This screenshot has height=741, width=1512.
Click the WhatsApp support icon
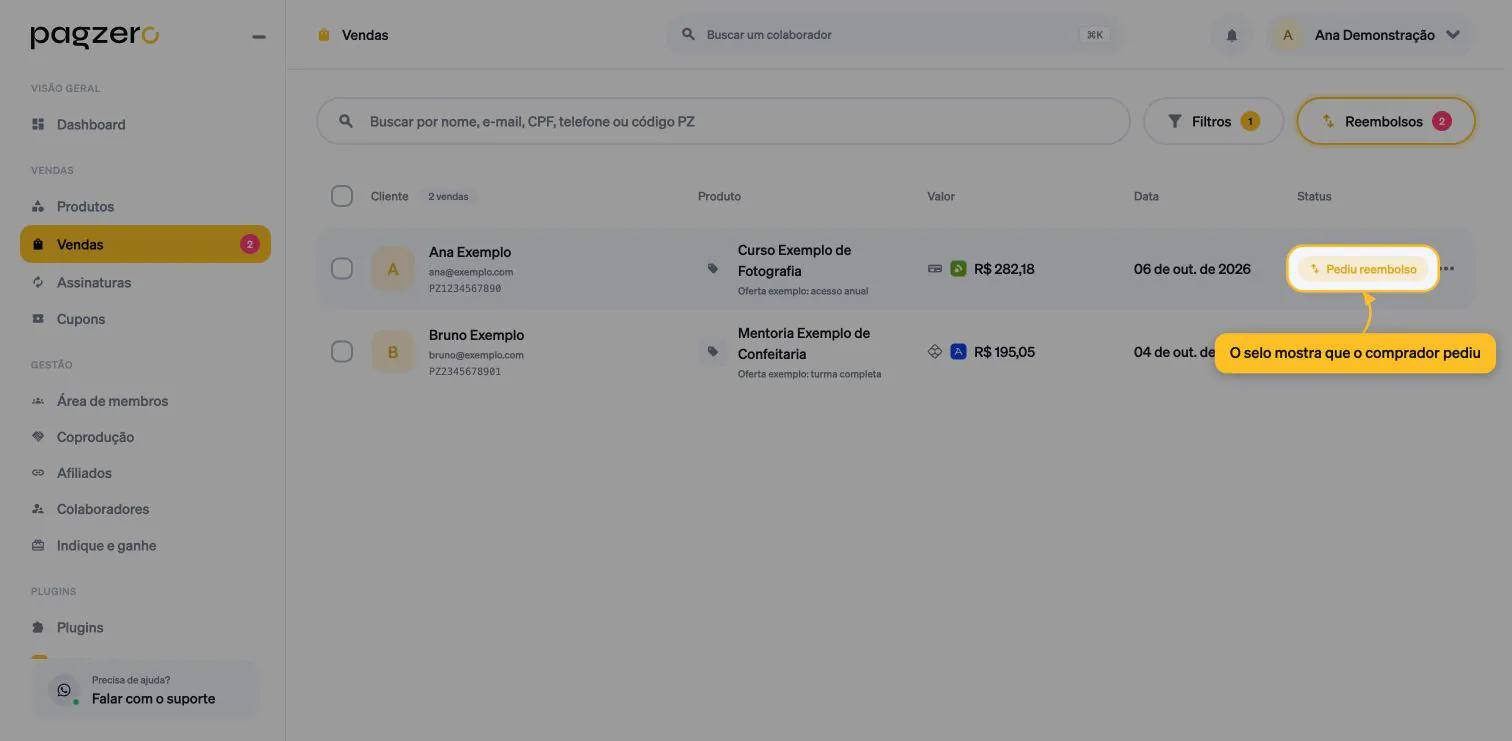coord(65,690)
